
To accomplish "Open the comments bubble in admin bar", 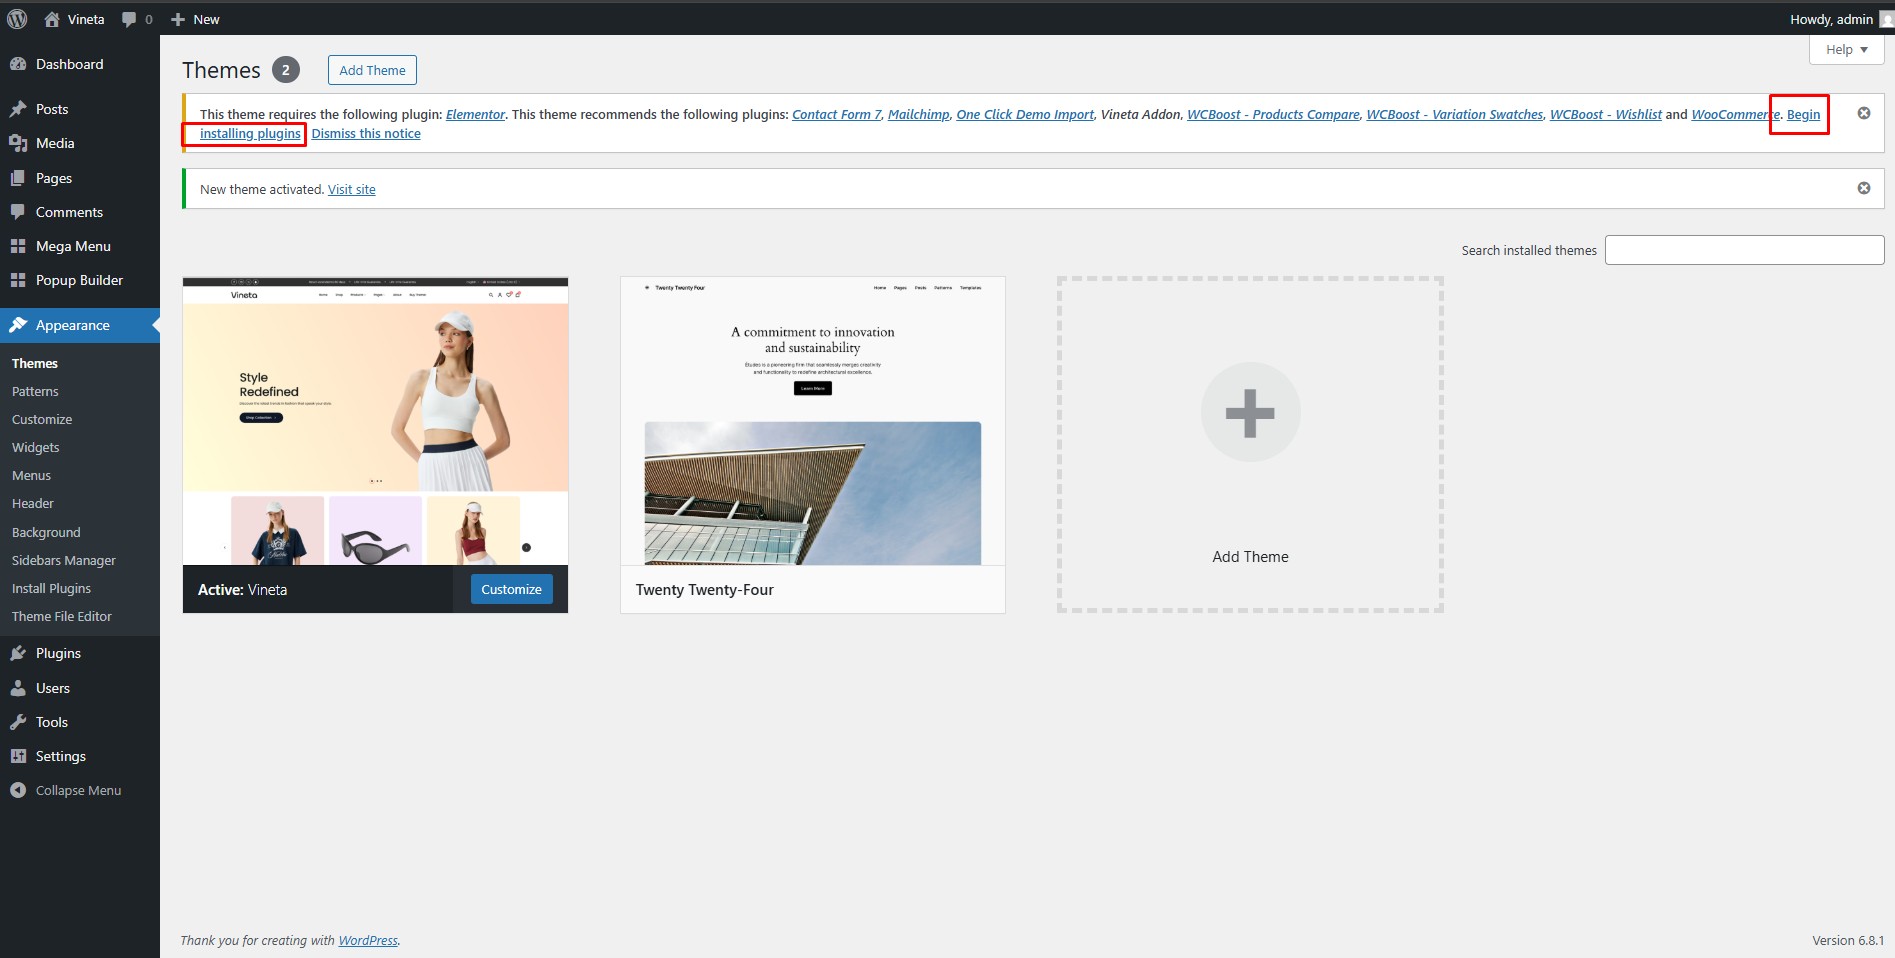I will 129,19.
